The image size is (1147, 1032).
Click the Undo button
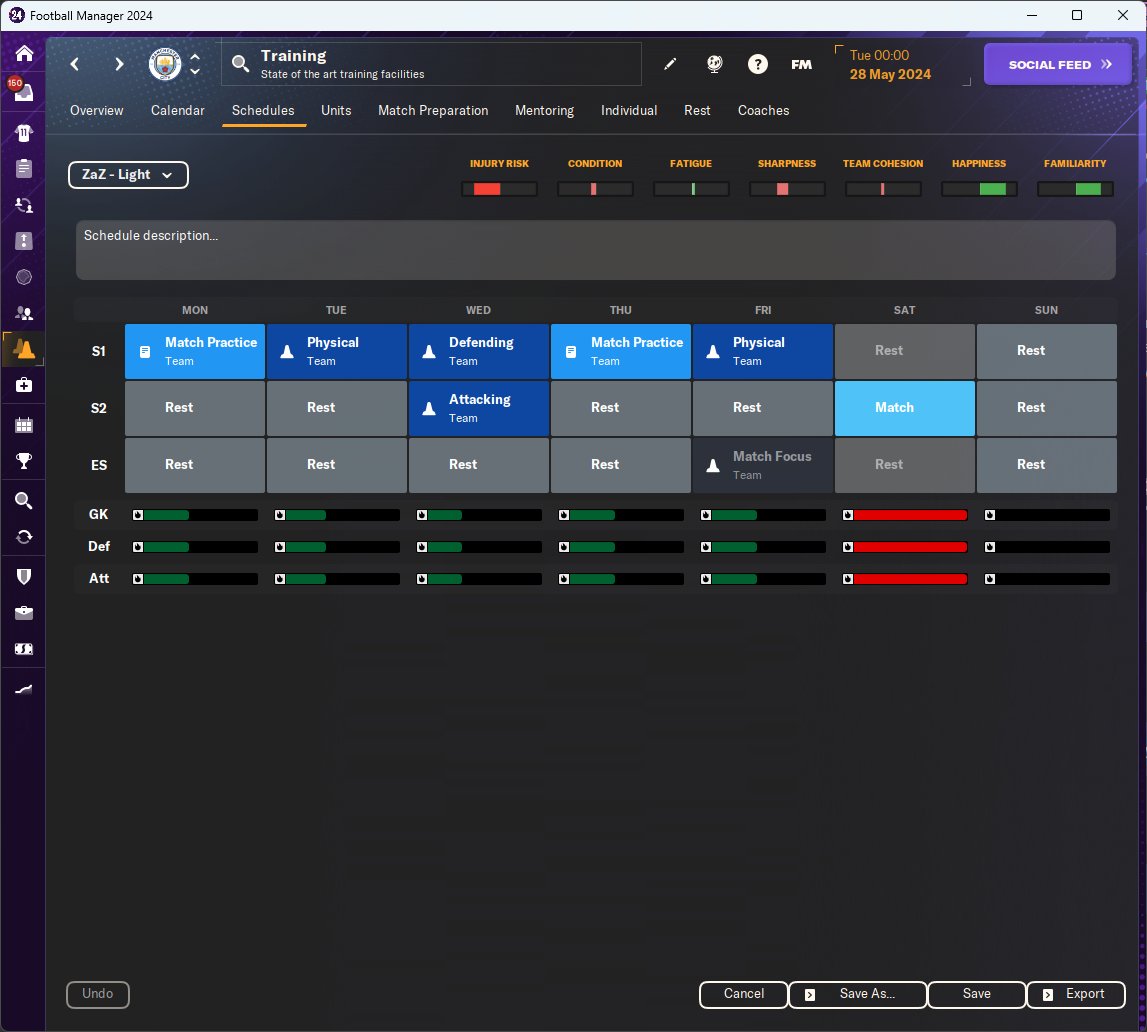[x=98, y=994]
